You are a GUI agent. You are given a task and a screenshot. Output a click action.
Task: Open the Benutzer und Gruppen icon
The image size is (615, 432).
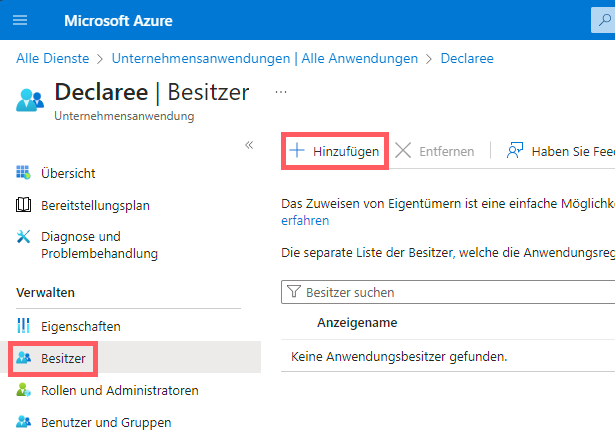click(x=25, y=422)
